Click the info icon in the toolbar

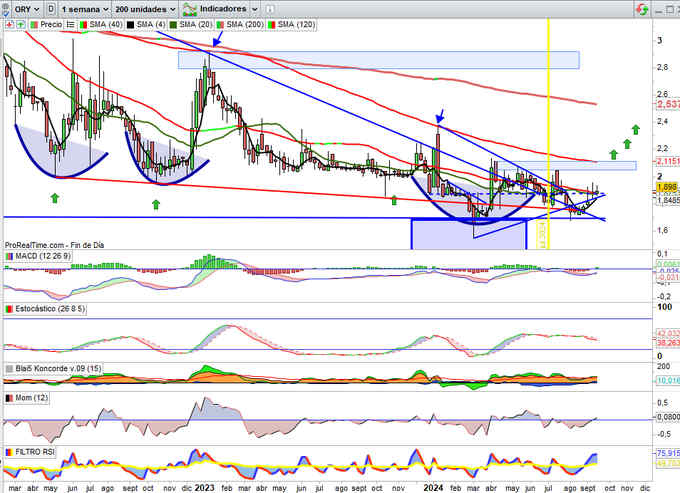coord(270,9)
